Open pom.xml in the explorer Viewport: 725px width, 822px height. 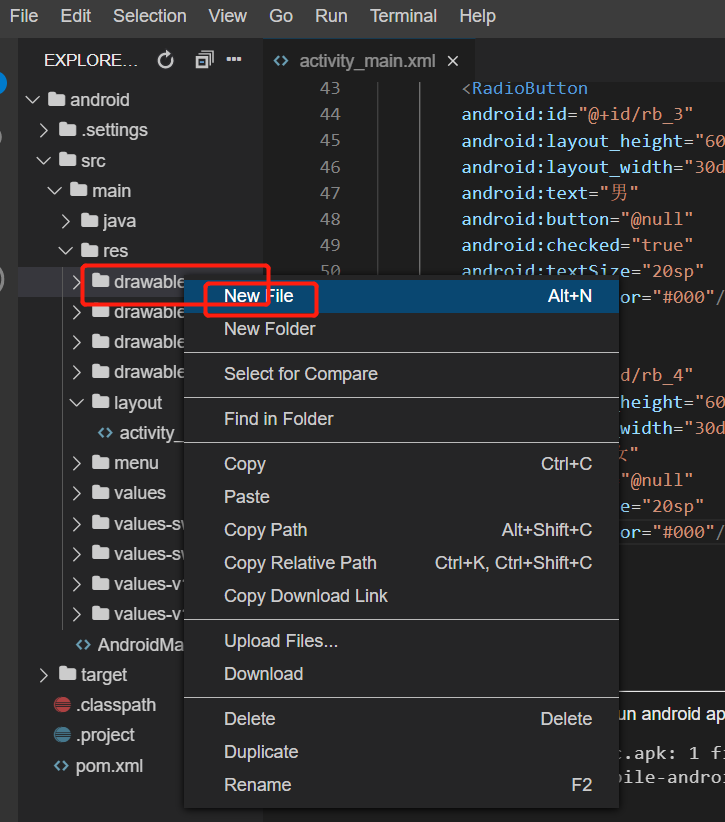click(x=109, y=766)
